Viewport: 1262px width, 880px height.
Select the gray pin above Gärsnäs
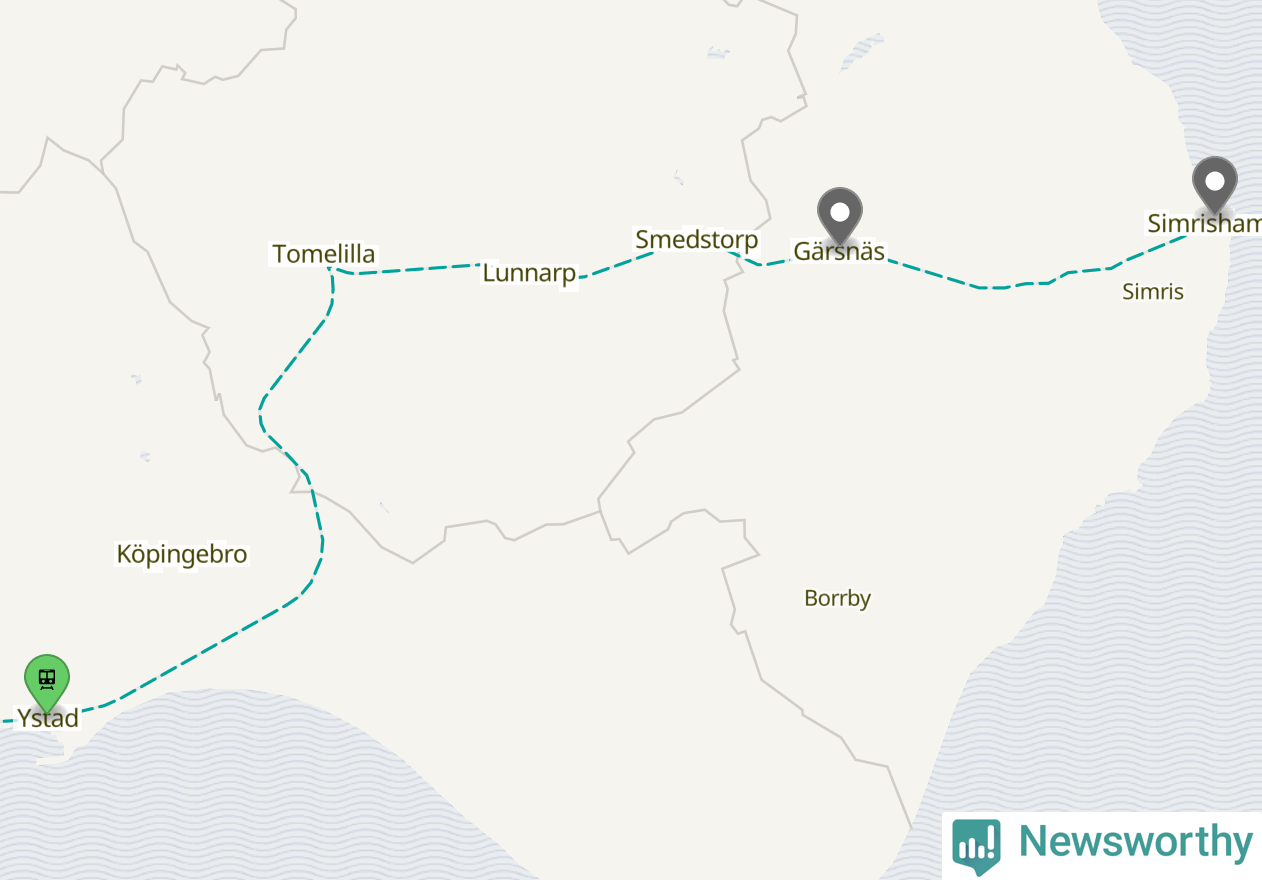(840, 215)
